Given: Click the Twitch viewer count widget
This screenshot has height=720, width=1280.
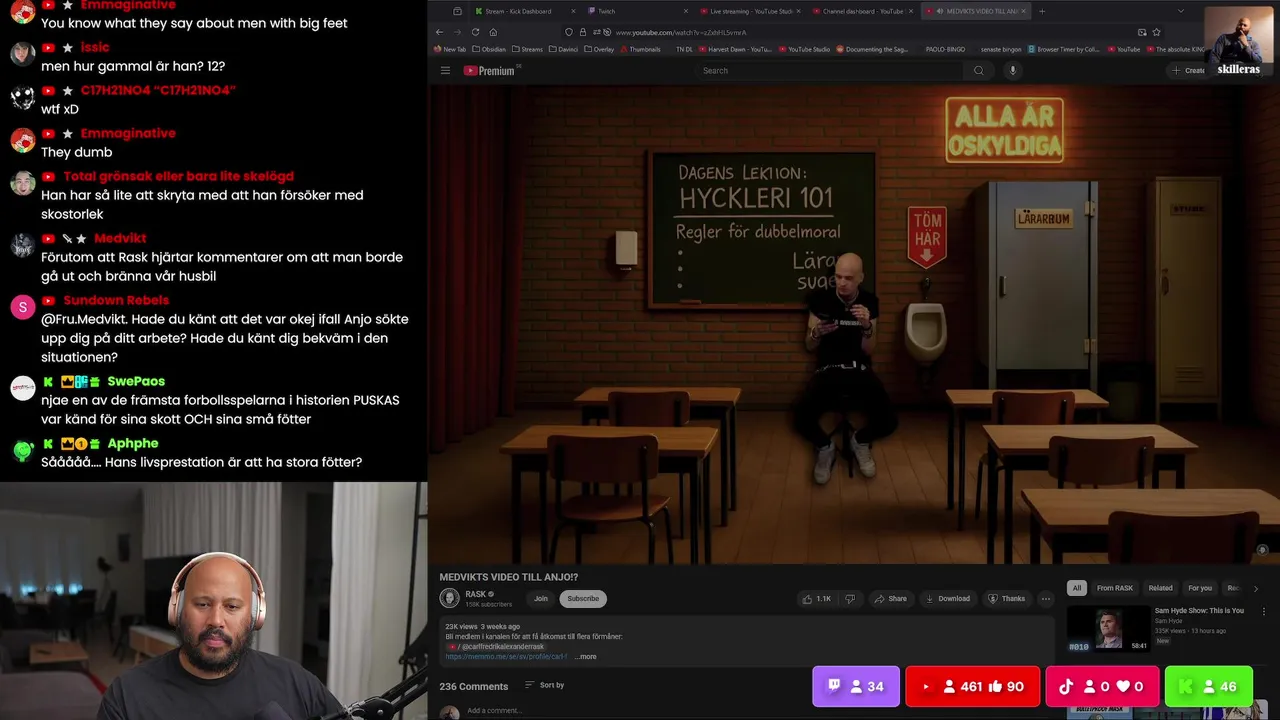Looking at the screenshot, I should [x=856, y=686].
